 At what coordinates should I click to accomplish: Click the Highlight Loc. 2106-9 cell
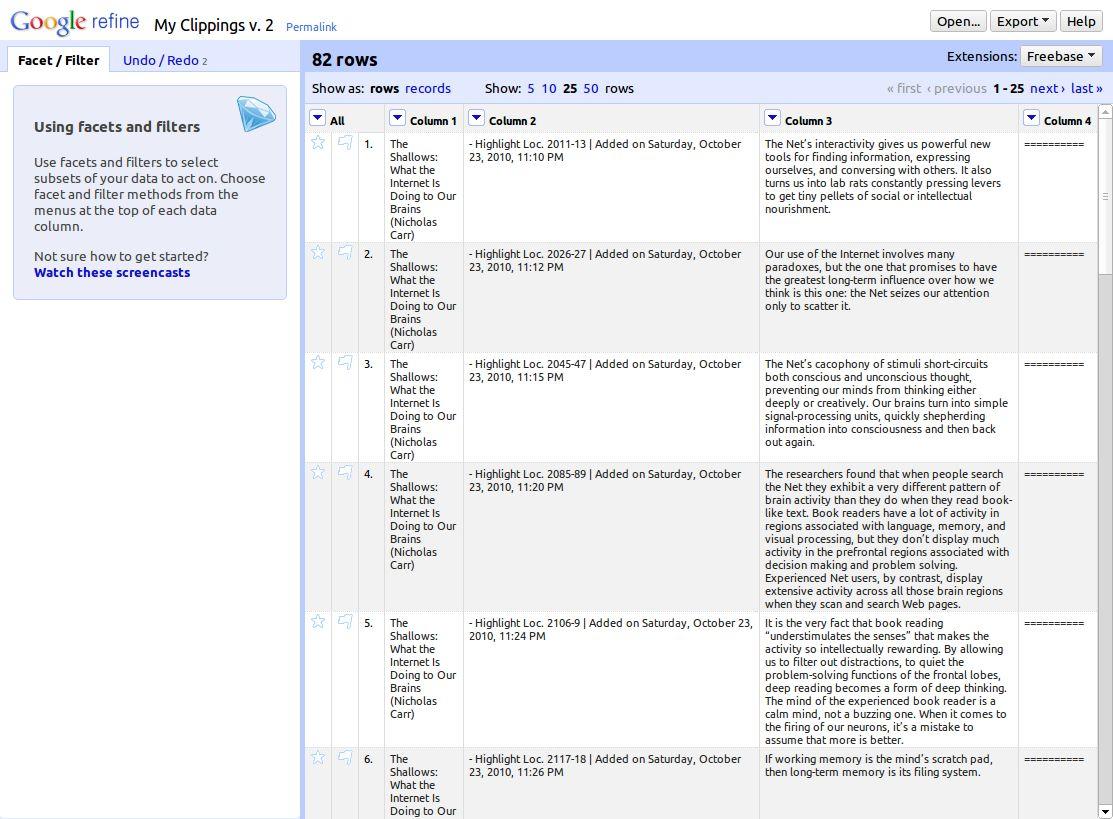tap(611, 679)
